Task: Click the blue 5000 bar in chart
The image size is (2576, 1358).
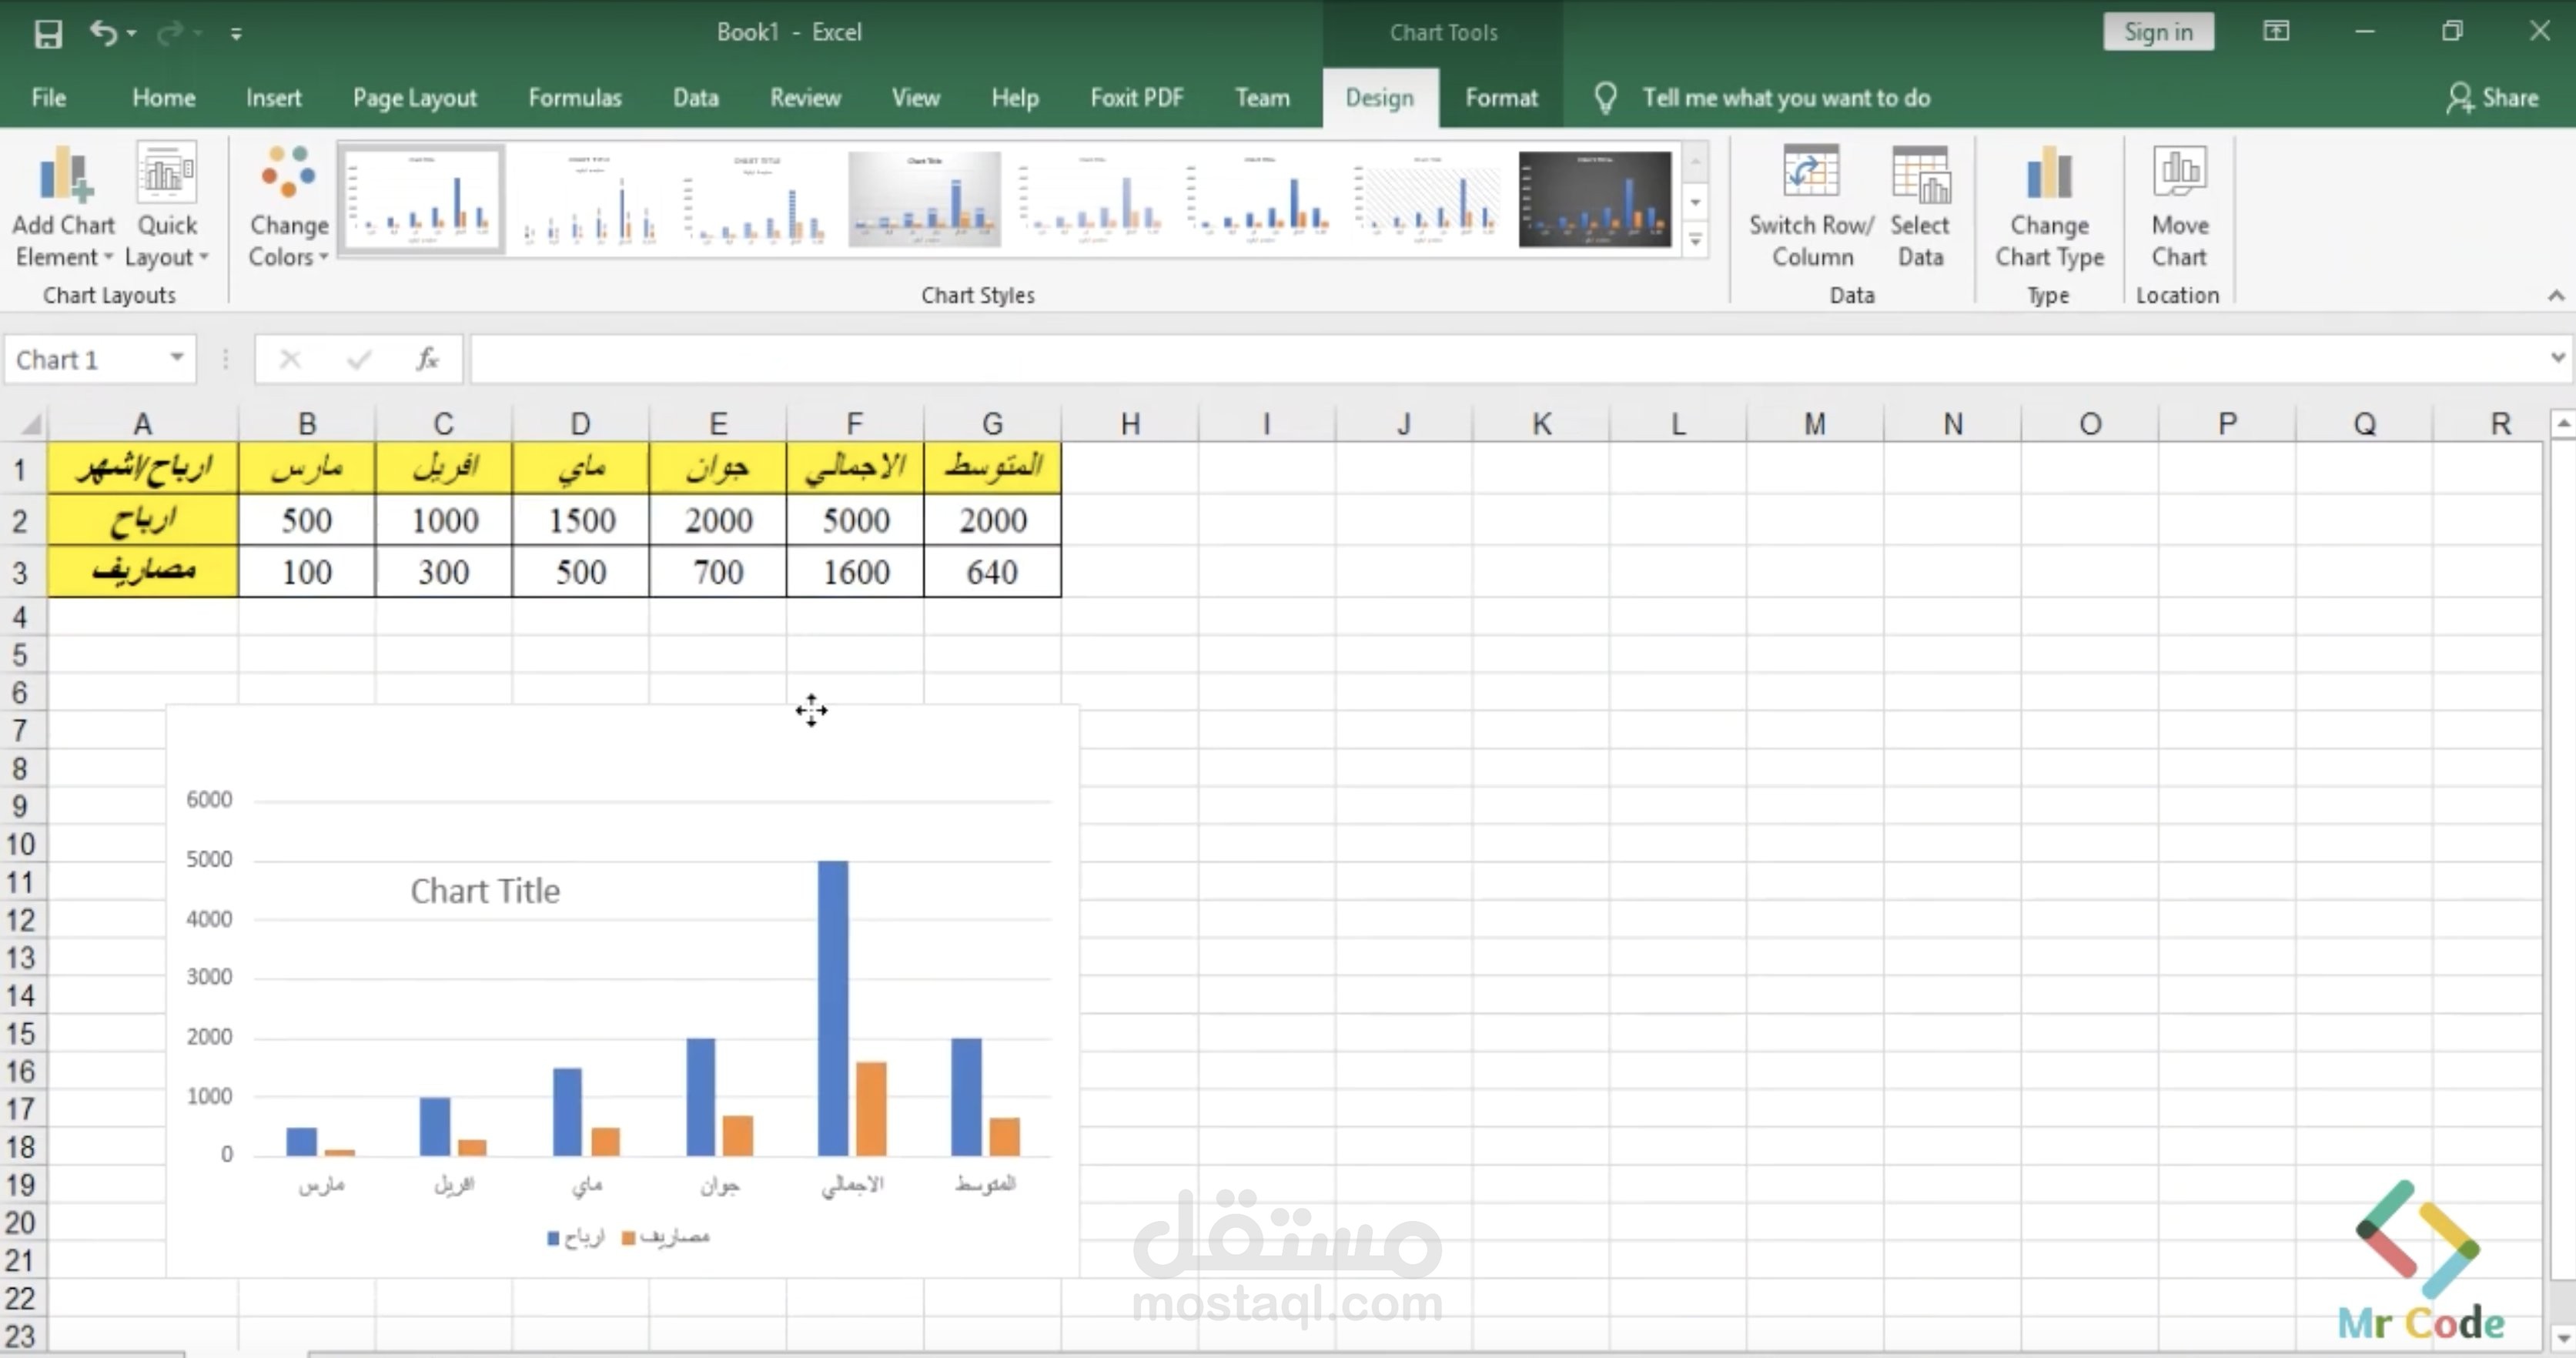Action: click(833, 1008)
